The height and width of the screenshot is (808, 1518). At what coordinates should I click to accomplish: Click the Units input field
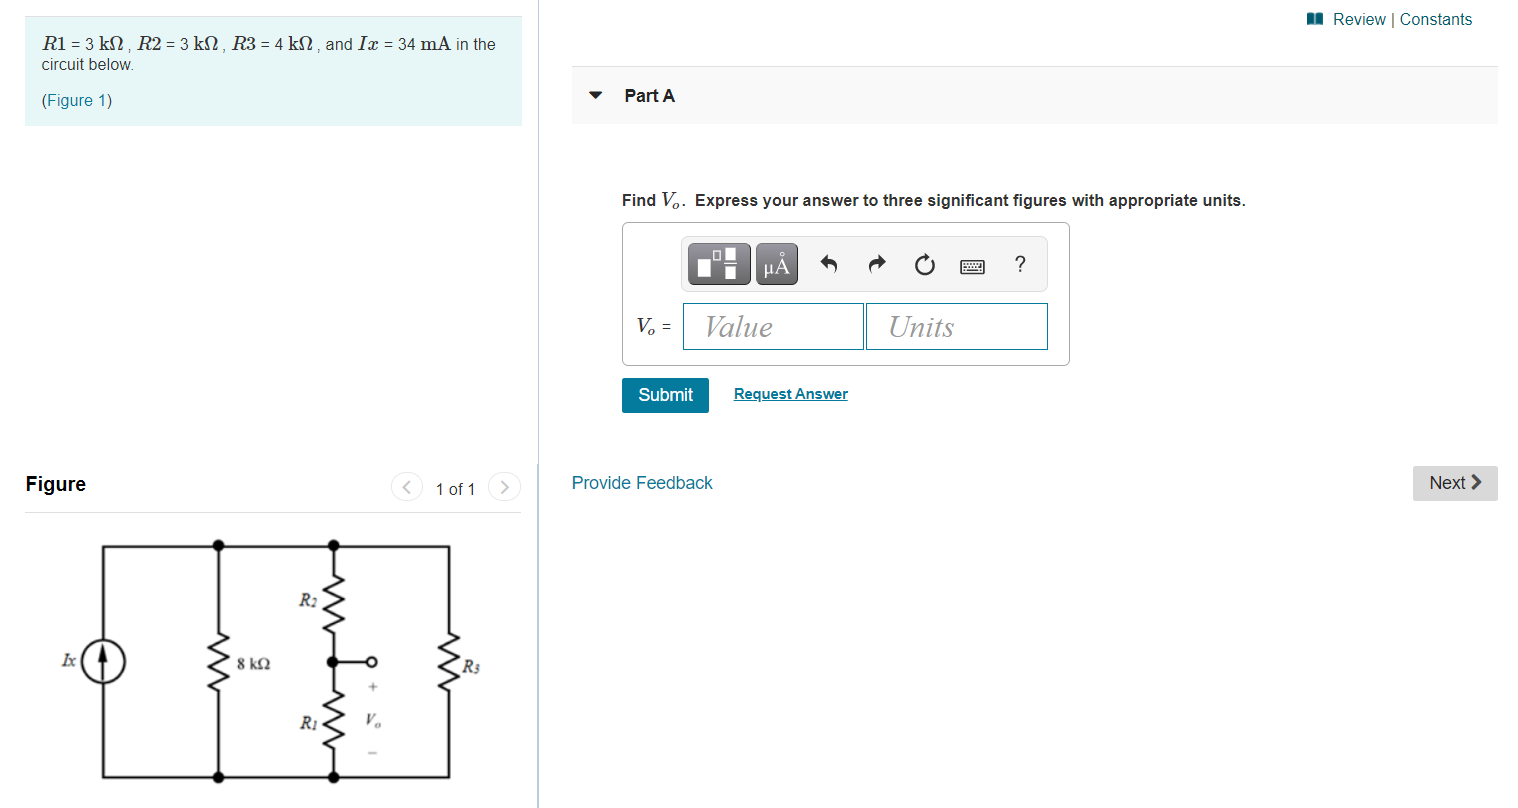(956, 326)
